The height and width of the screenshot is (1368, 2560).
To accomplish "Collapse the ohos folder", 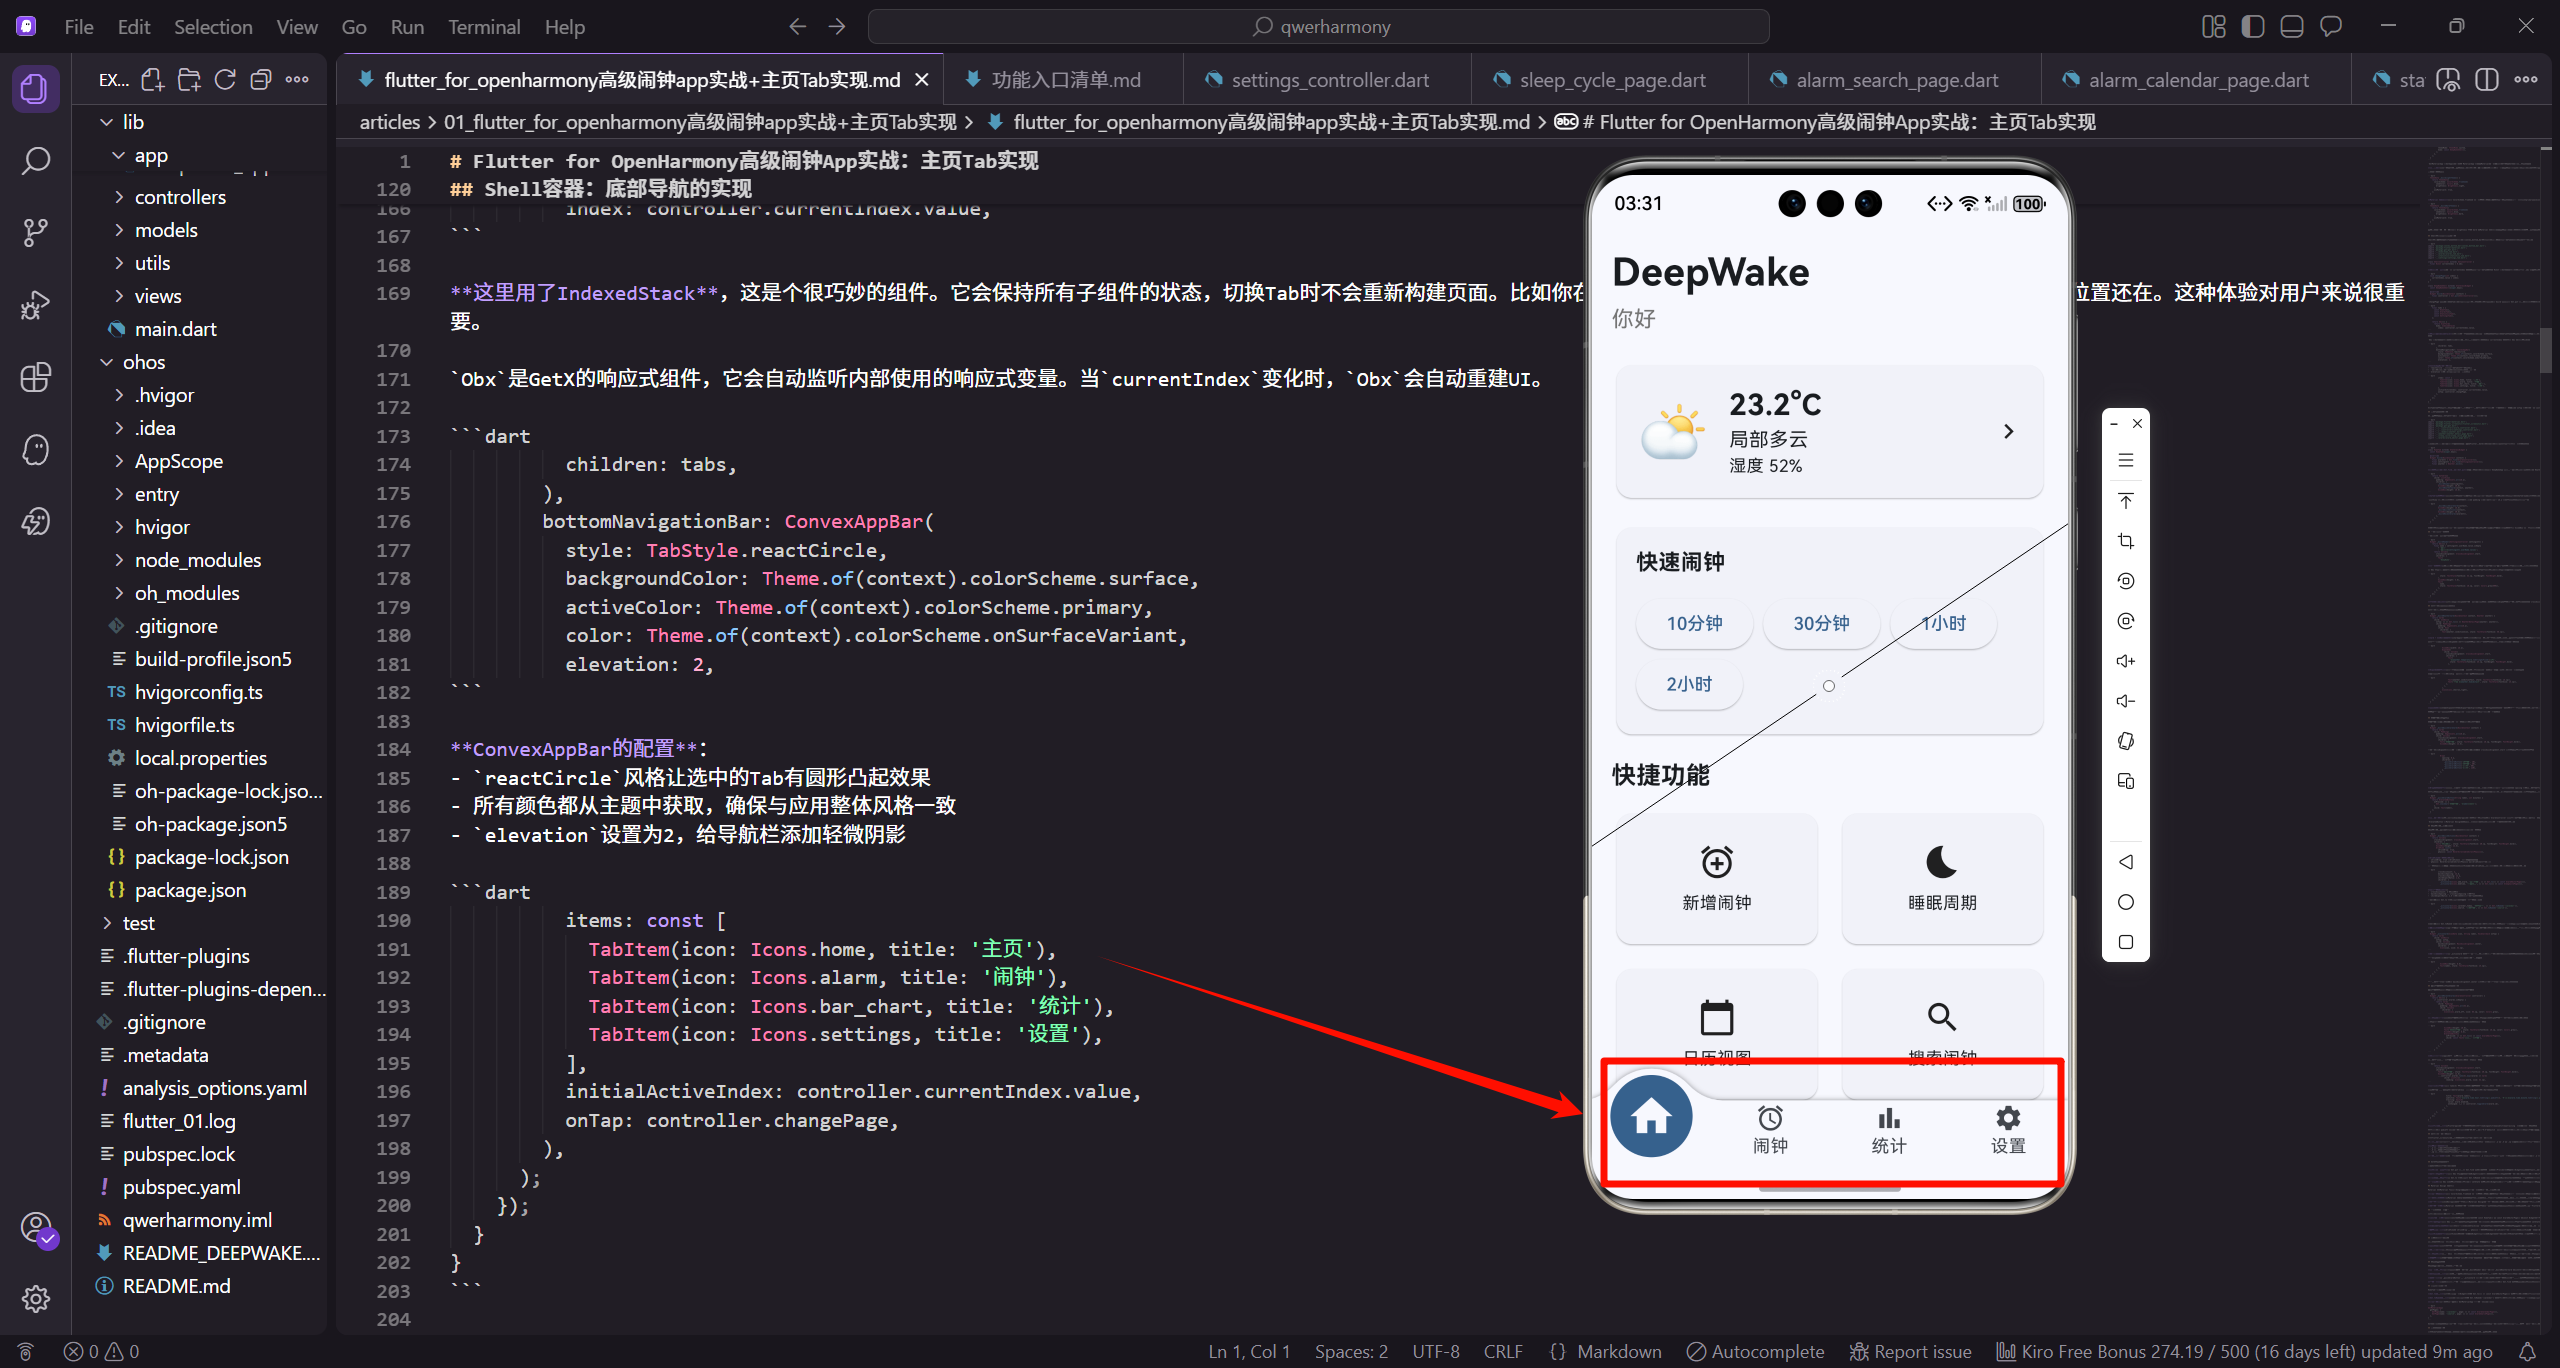I will (x=143, y=362).
